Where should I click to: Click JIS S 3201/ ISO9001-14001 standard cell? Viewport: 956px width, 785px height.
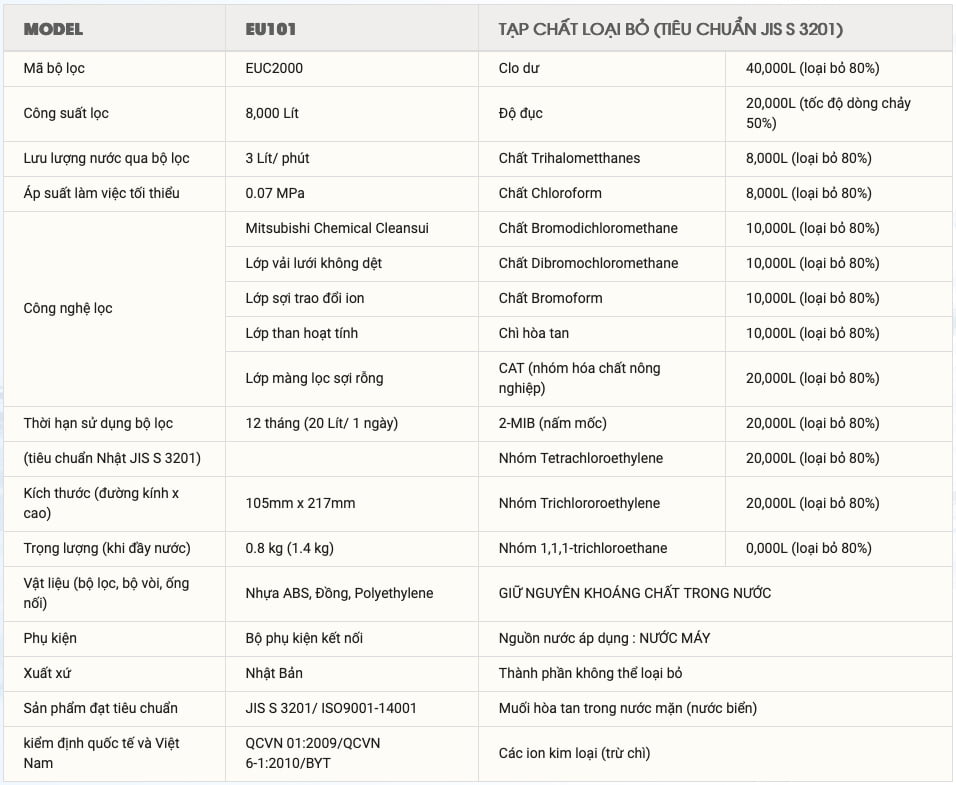(x=331, y=708)
